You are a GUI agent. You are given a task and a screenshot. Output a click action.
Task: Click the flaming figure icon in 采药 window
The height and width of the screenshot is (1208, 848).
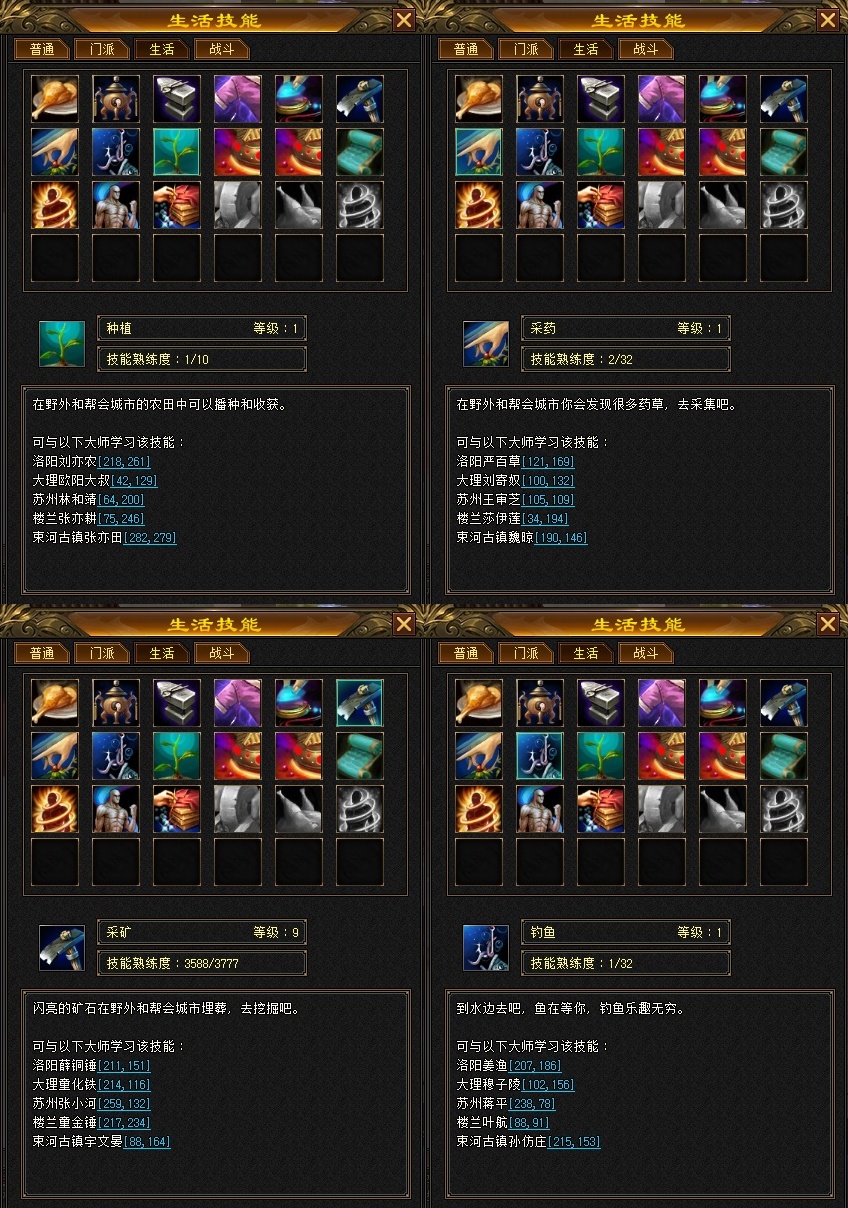click(x=479, y=205)
